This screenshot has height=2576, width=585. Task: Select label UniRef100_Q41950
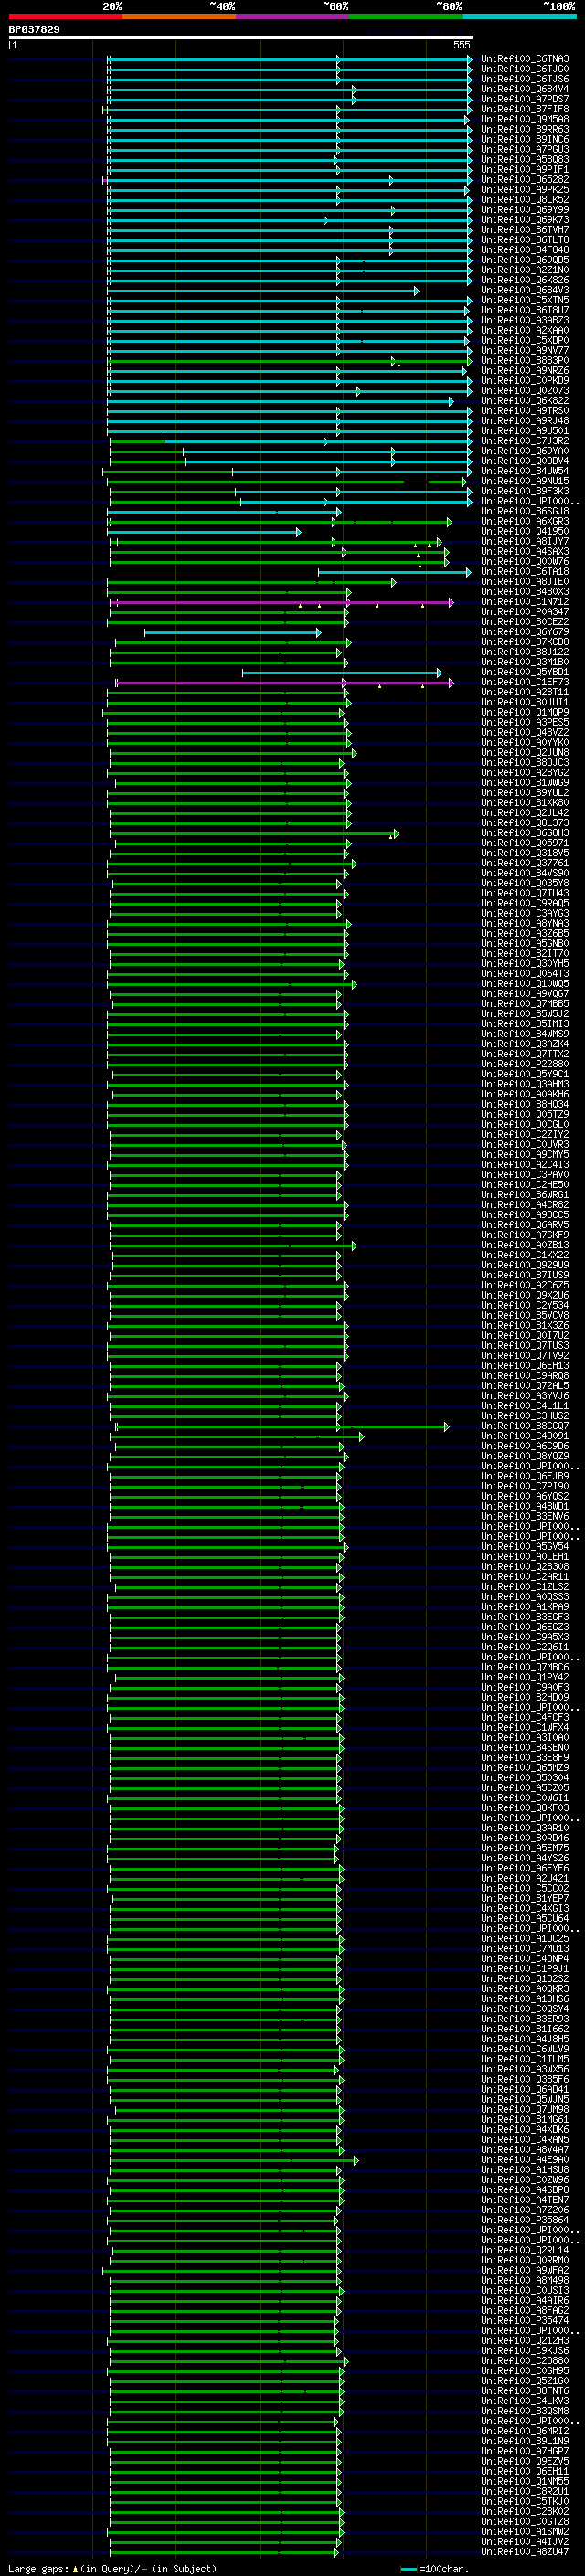[525, 532]
